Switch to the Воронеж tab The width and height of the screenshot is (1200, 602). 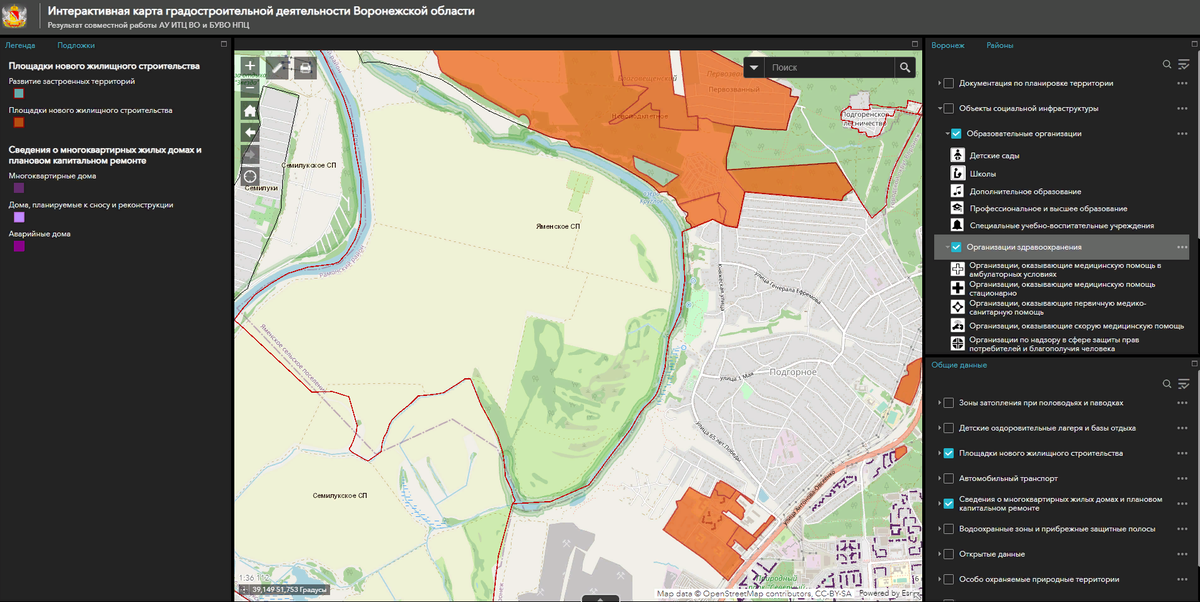coord(948,45)
